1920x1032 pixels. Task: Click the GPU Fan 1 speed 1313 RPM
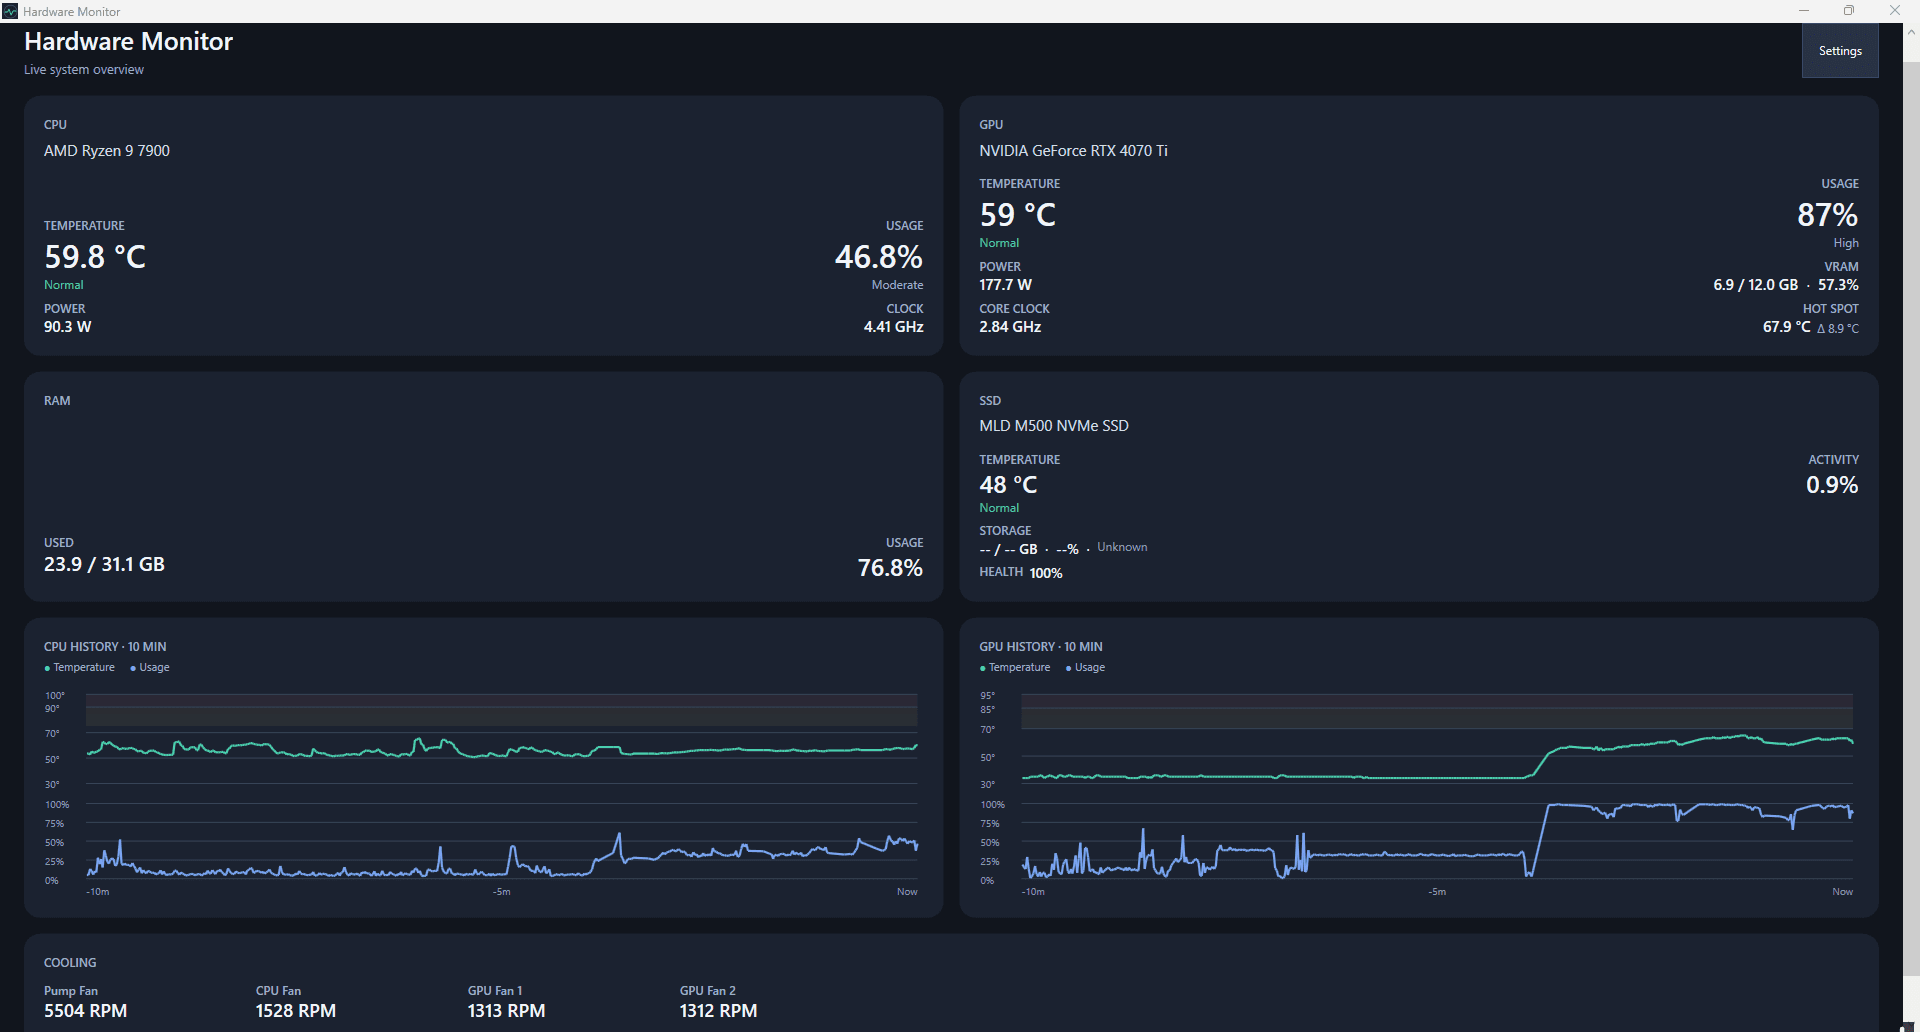click(x=506, y=1011)
